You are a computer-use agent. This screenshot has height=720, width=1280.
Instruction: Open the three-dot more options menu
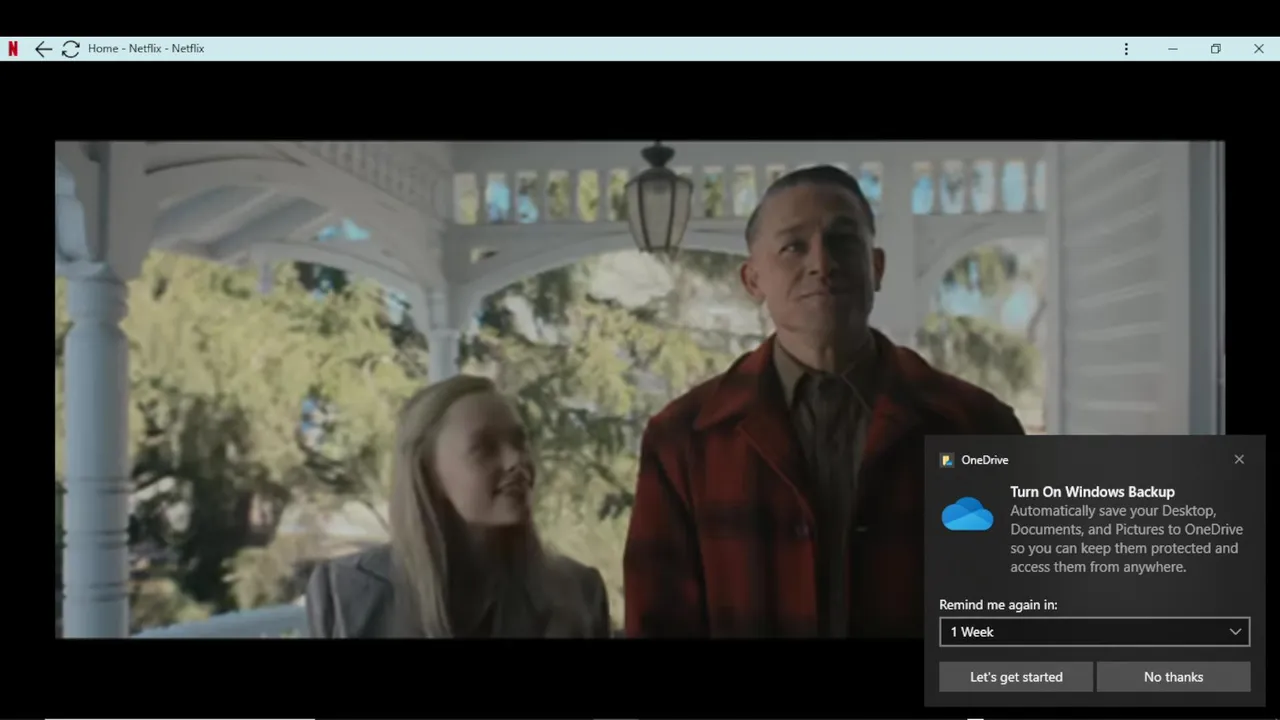pos(1126,49)
